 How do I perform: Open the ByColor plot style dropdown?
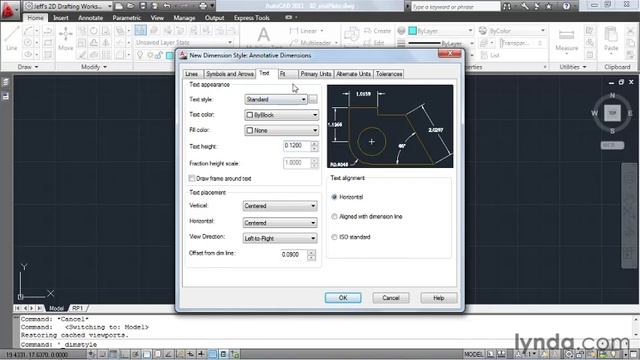click(517, 31)
